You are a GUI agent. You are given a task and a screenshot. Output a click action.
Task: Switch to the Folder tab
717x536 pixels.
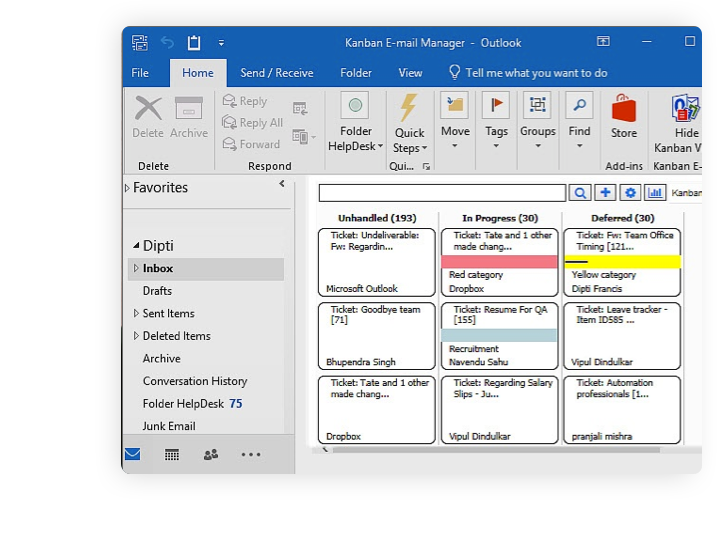click(356, 73)
